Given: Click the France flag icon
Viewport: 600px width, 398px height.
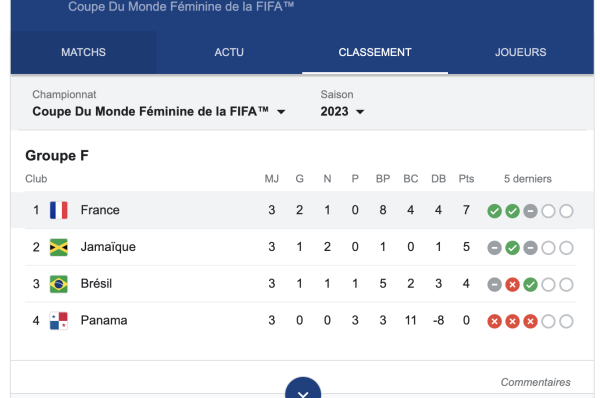Looking at the screenshot, I should [59, 210].
